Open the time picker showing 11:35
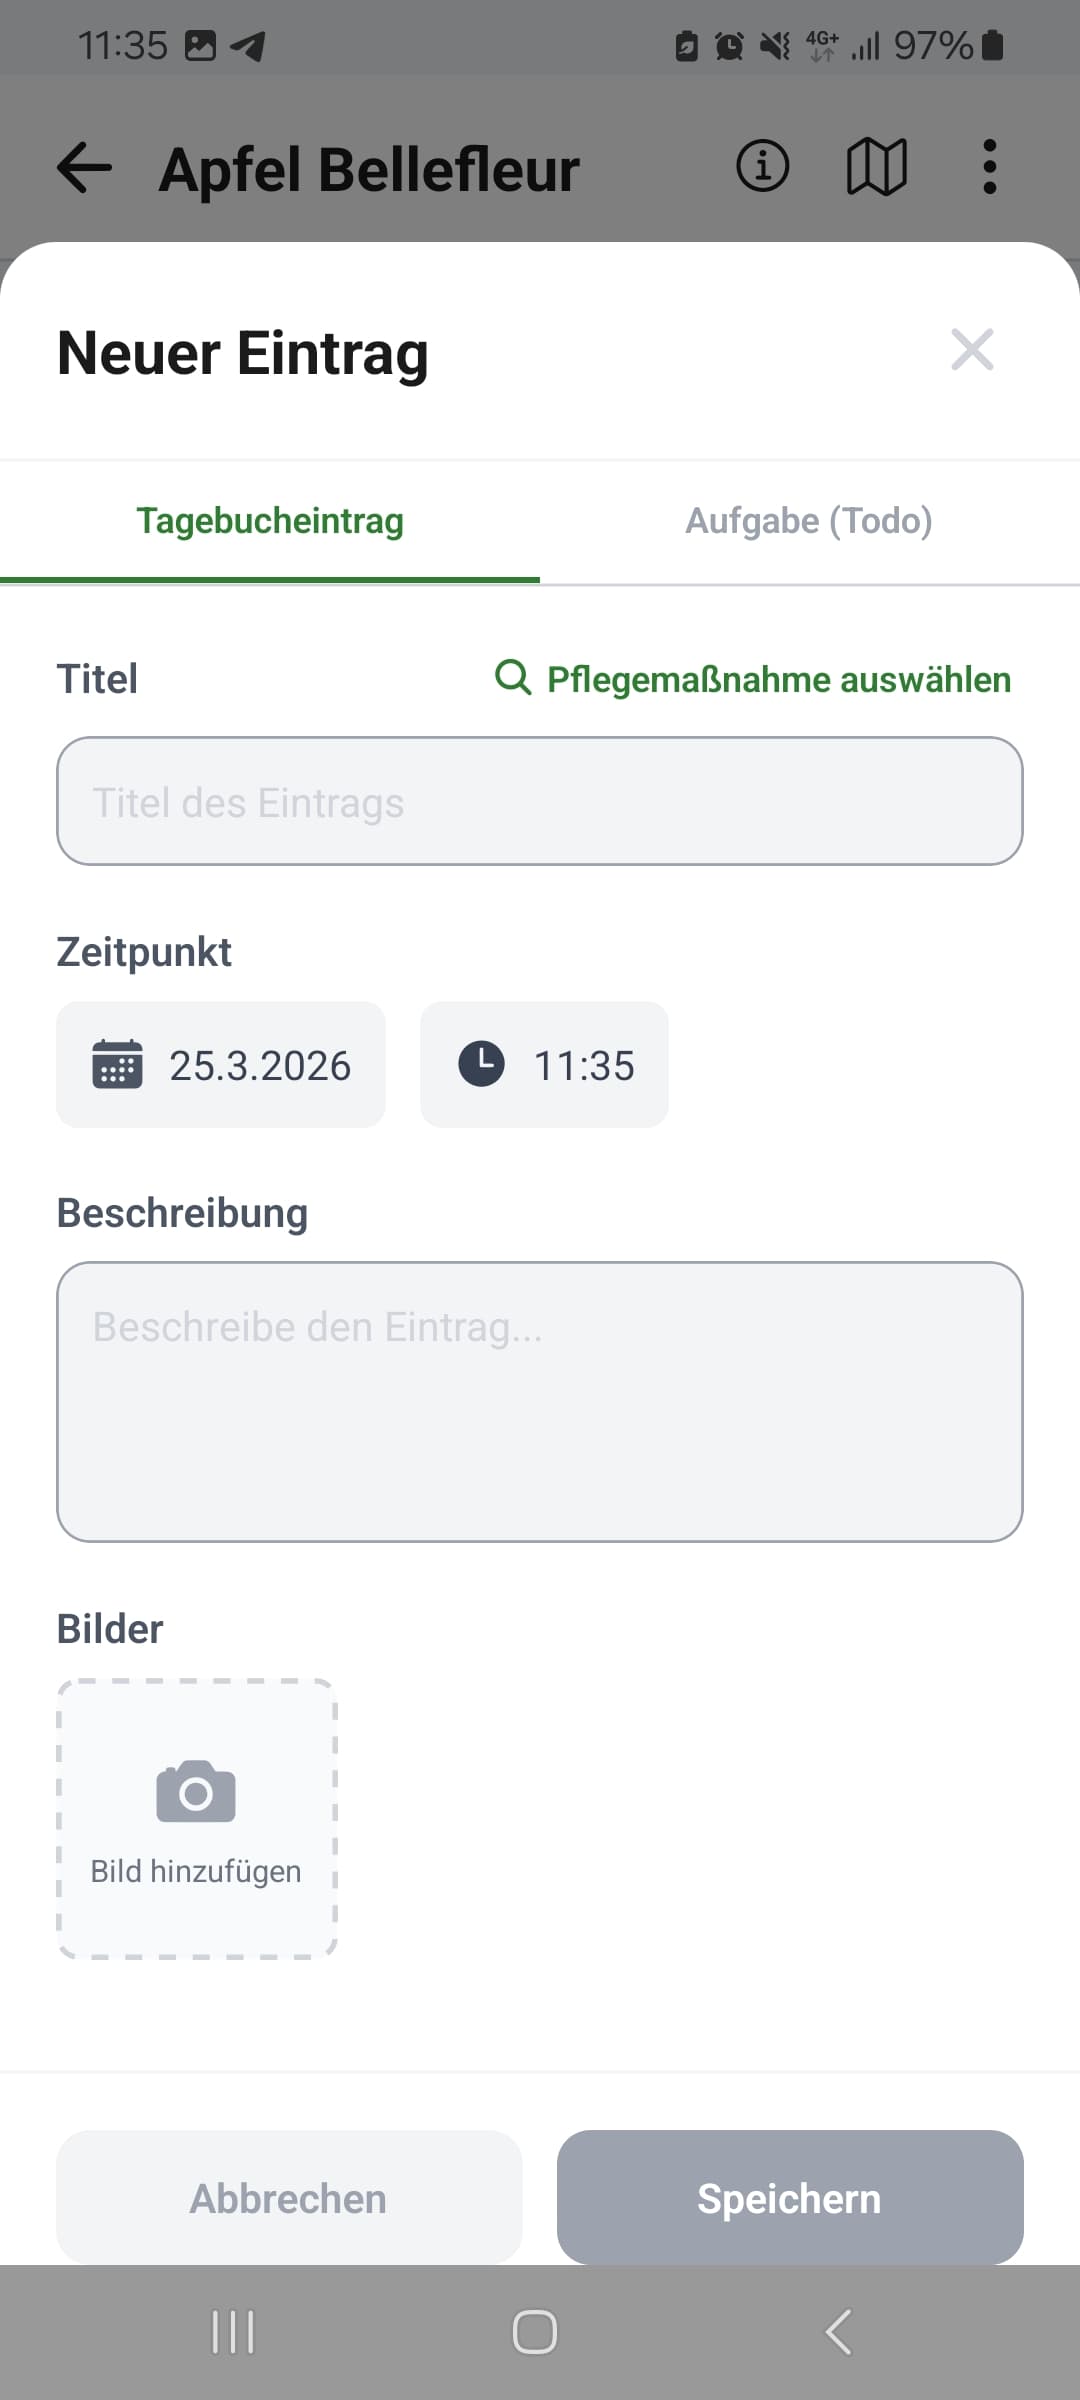 tap(583, 1066)
